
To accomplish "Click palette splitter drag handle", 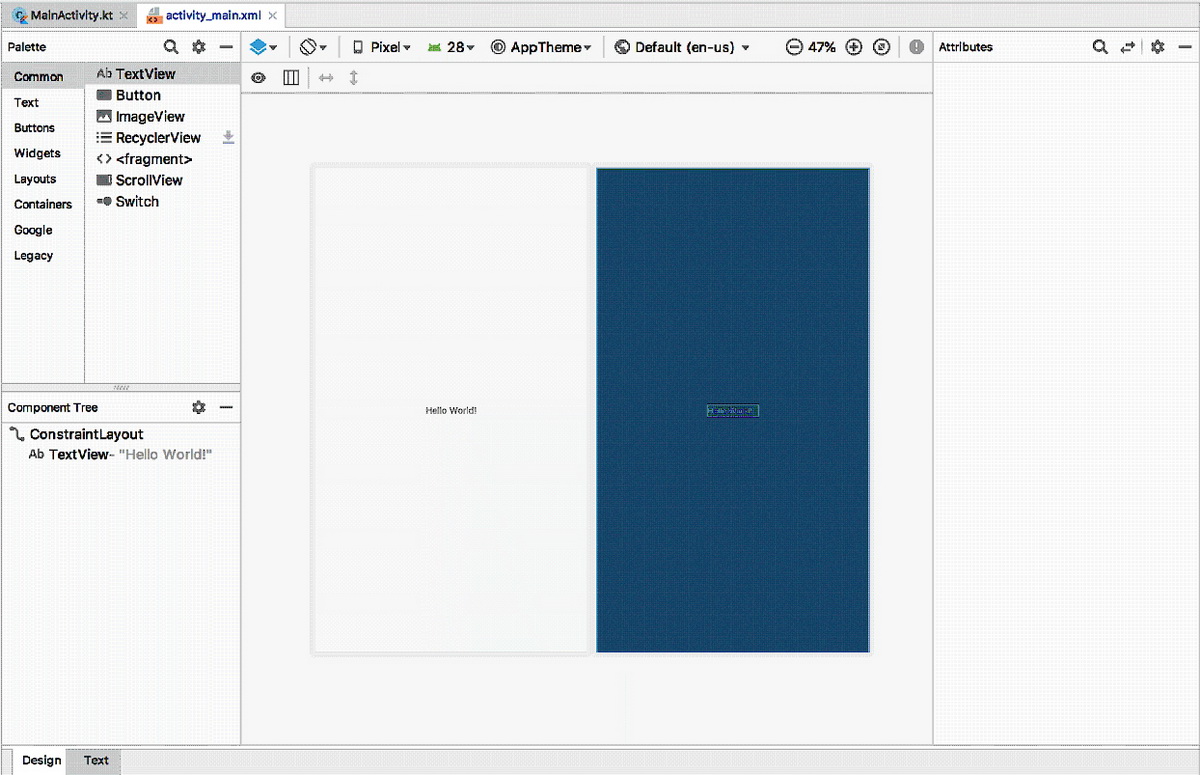I will coord(121,387).
